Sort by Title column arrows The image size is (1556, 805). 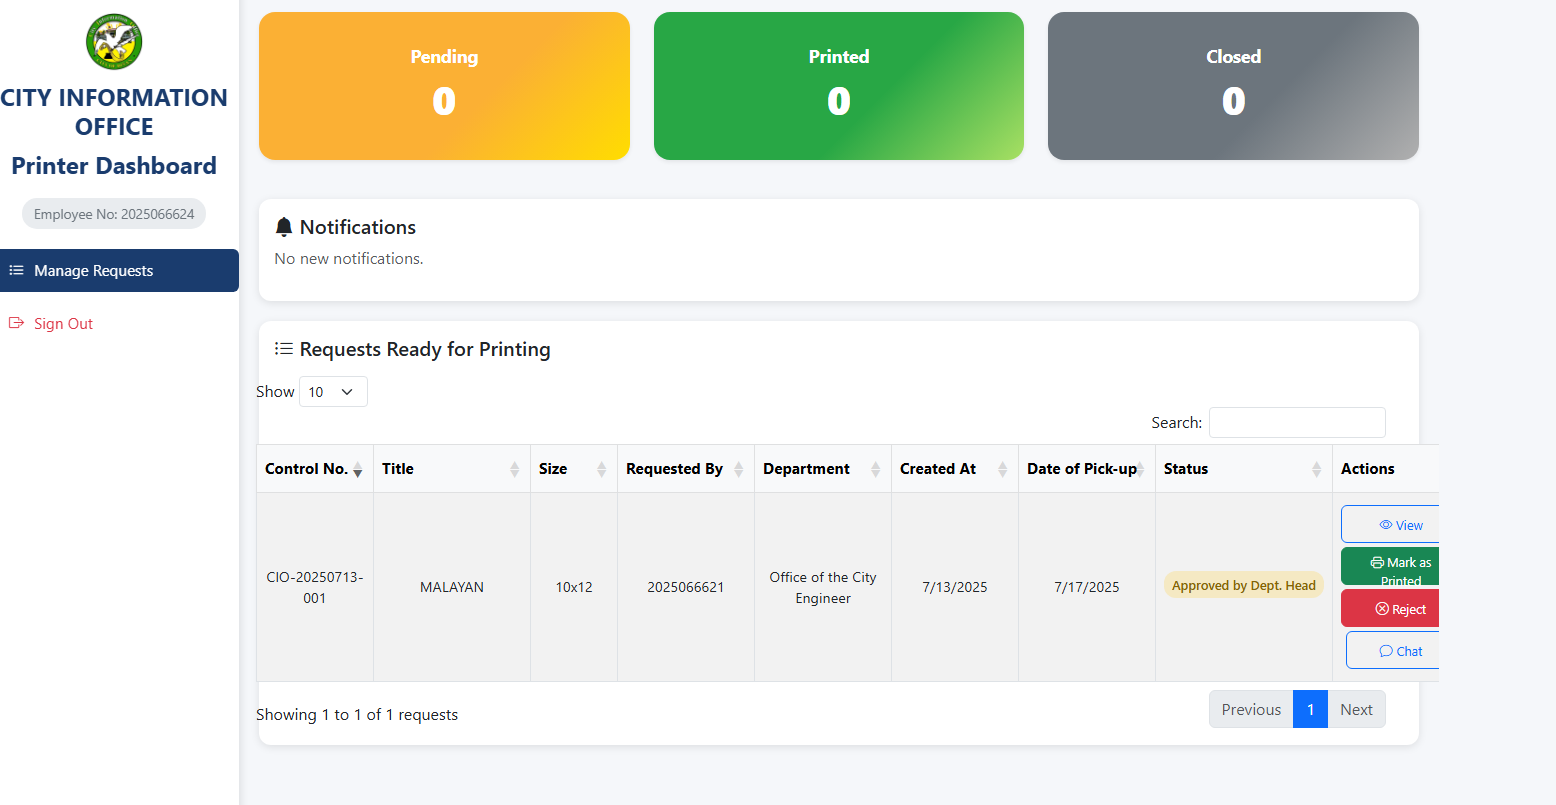pyautogui.click(x=515, y=469)
